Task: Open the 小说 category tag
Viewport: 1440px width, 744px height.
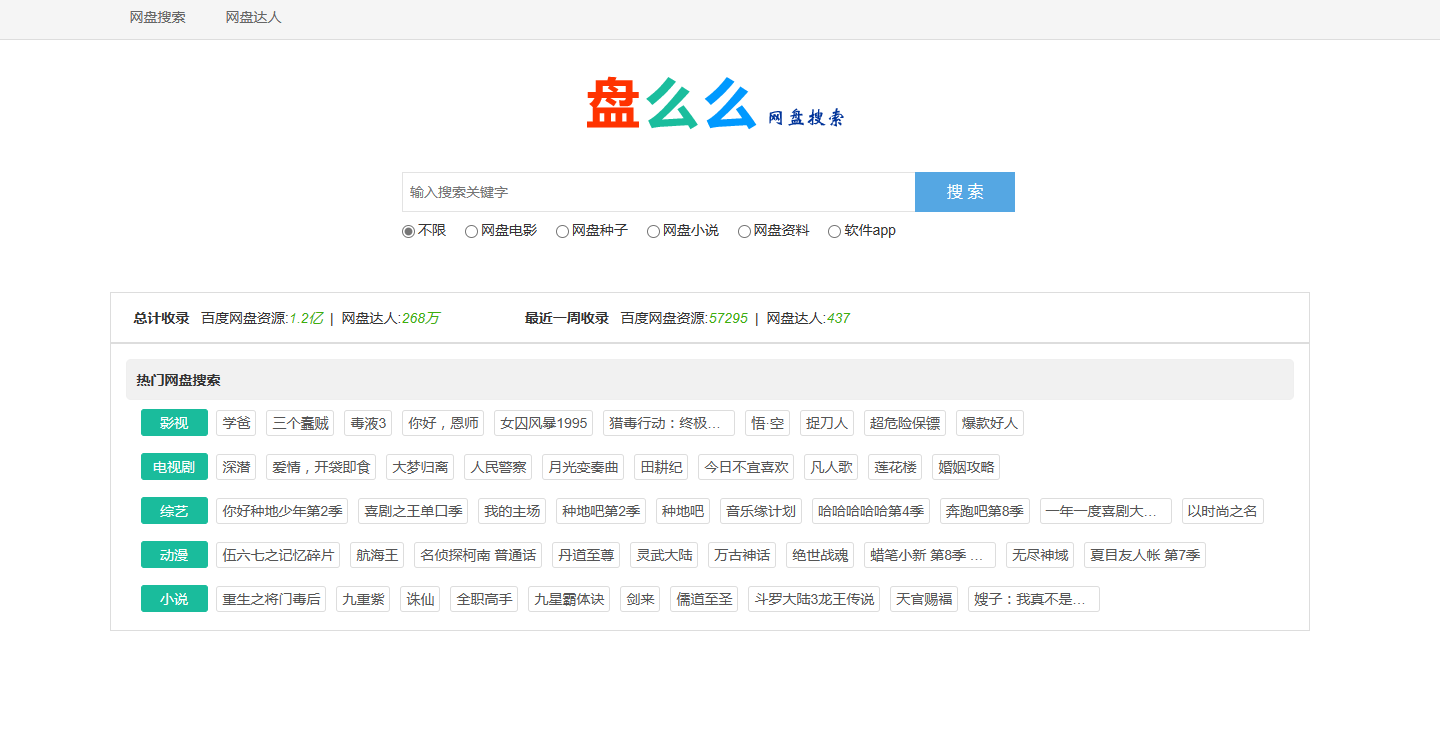Action: click(174, 599)
